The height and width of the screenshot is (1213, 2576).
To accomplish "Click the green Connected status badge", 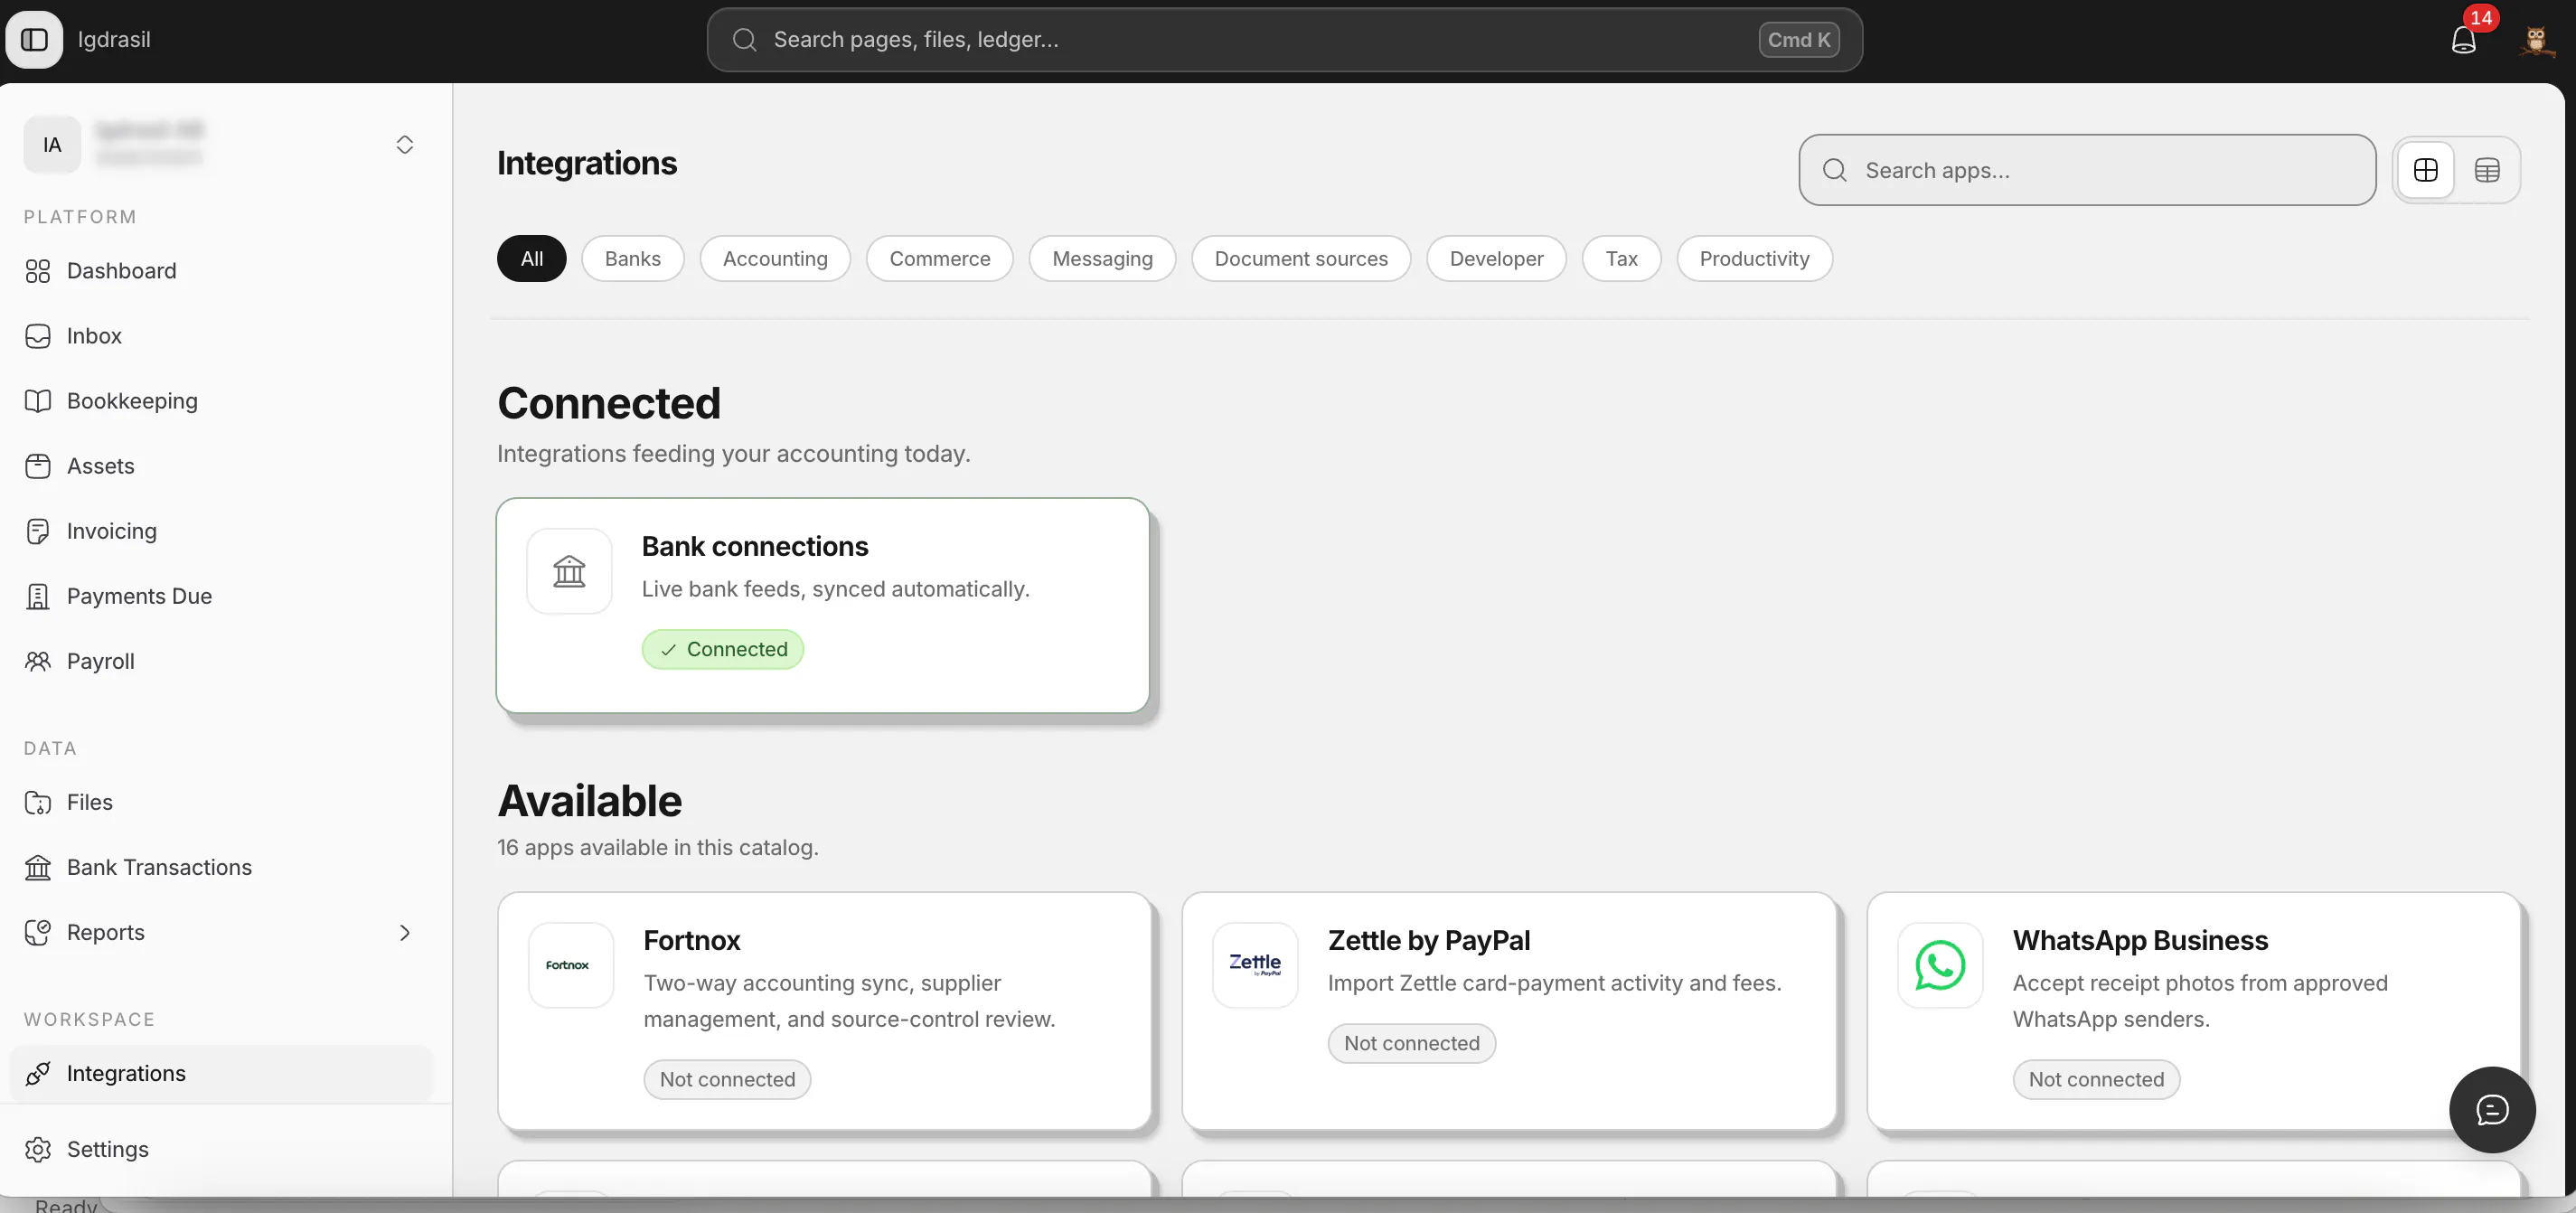I will pos(723,649).
